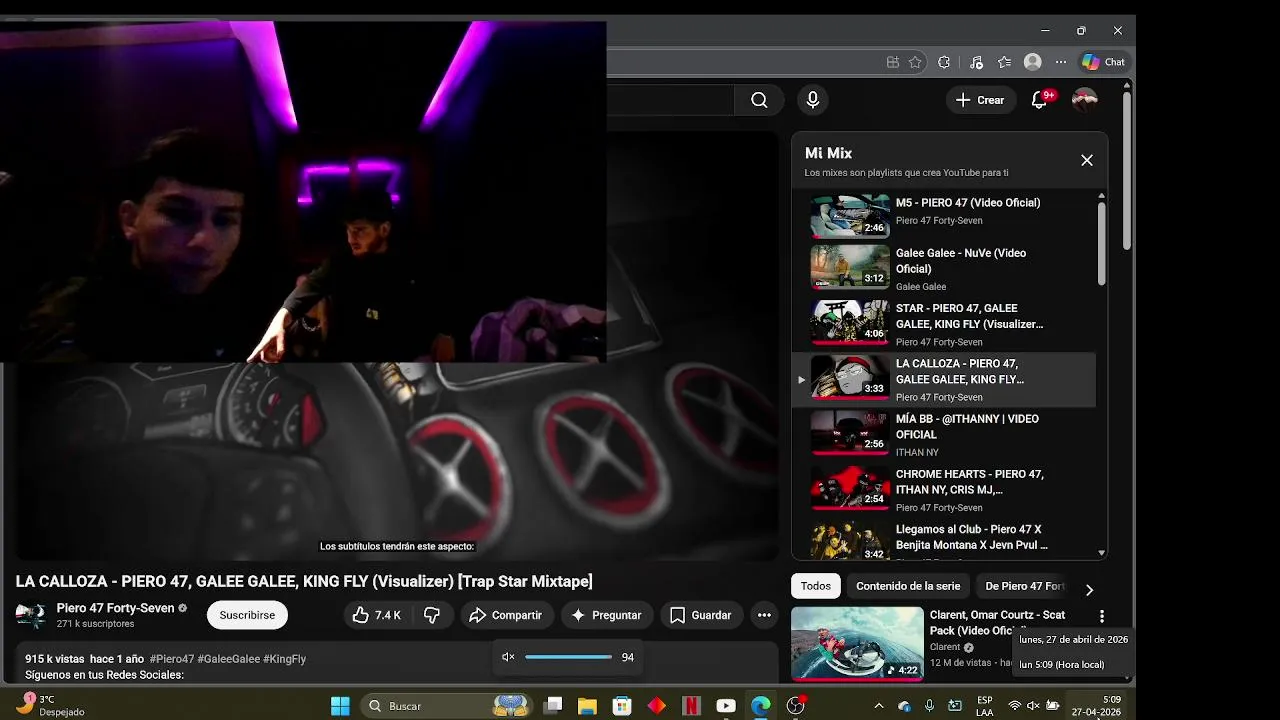Open the weather widget 3°C Despejado
The height and width of the screenshot is (720, 1280).
pyautogui.click(x=48, y=706)
